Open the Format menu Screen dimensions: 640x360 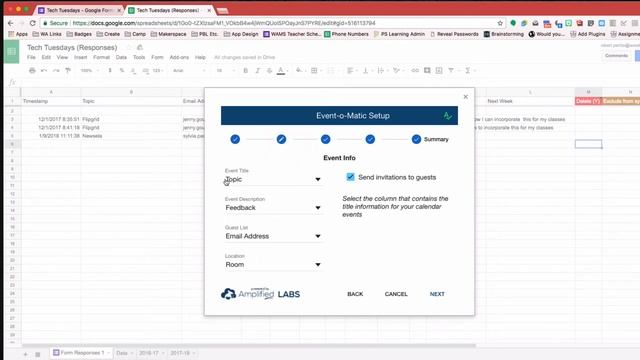(101, 57)
